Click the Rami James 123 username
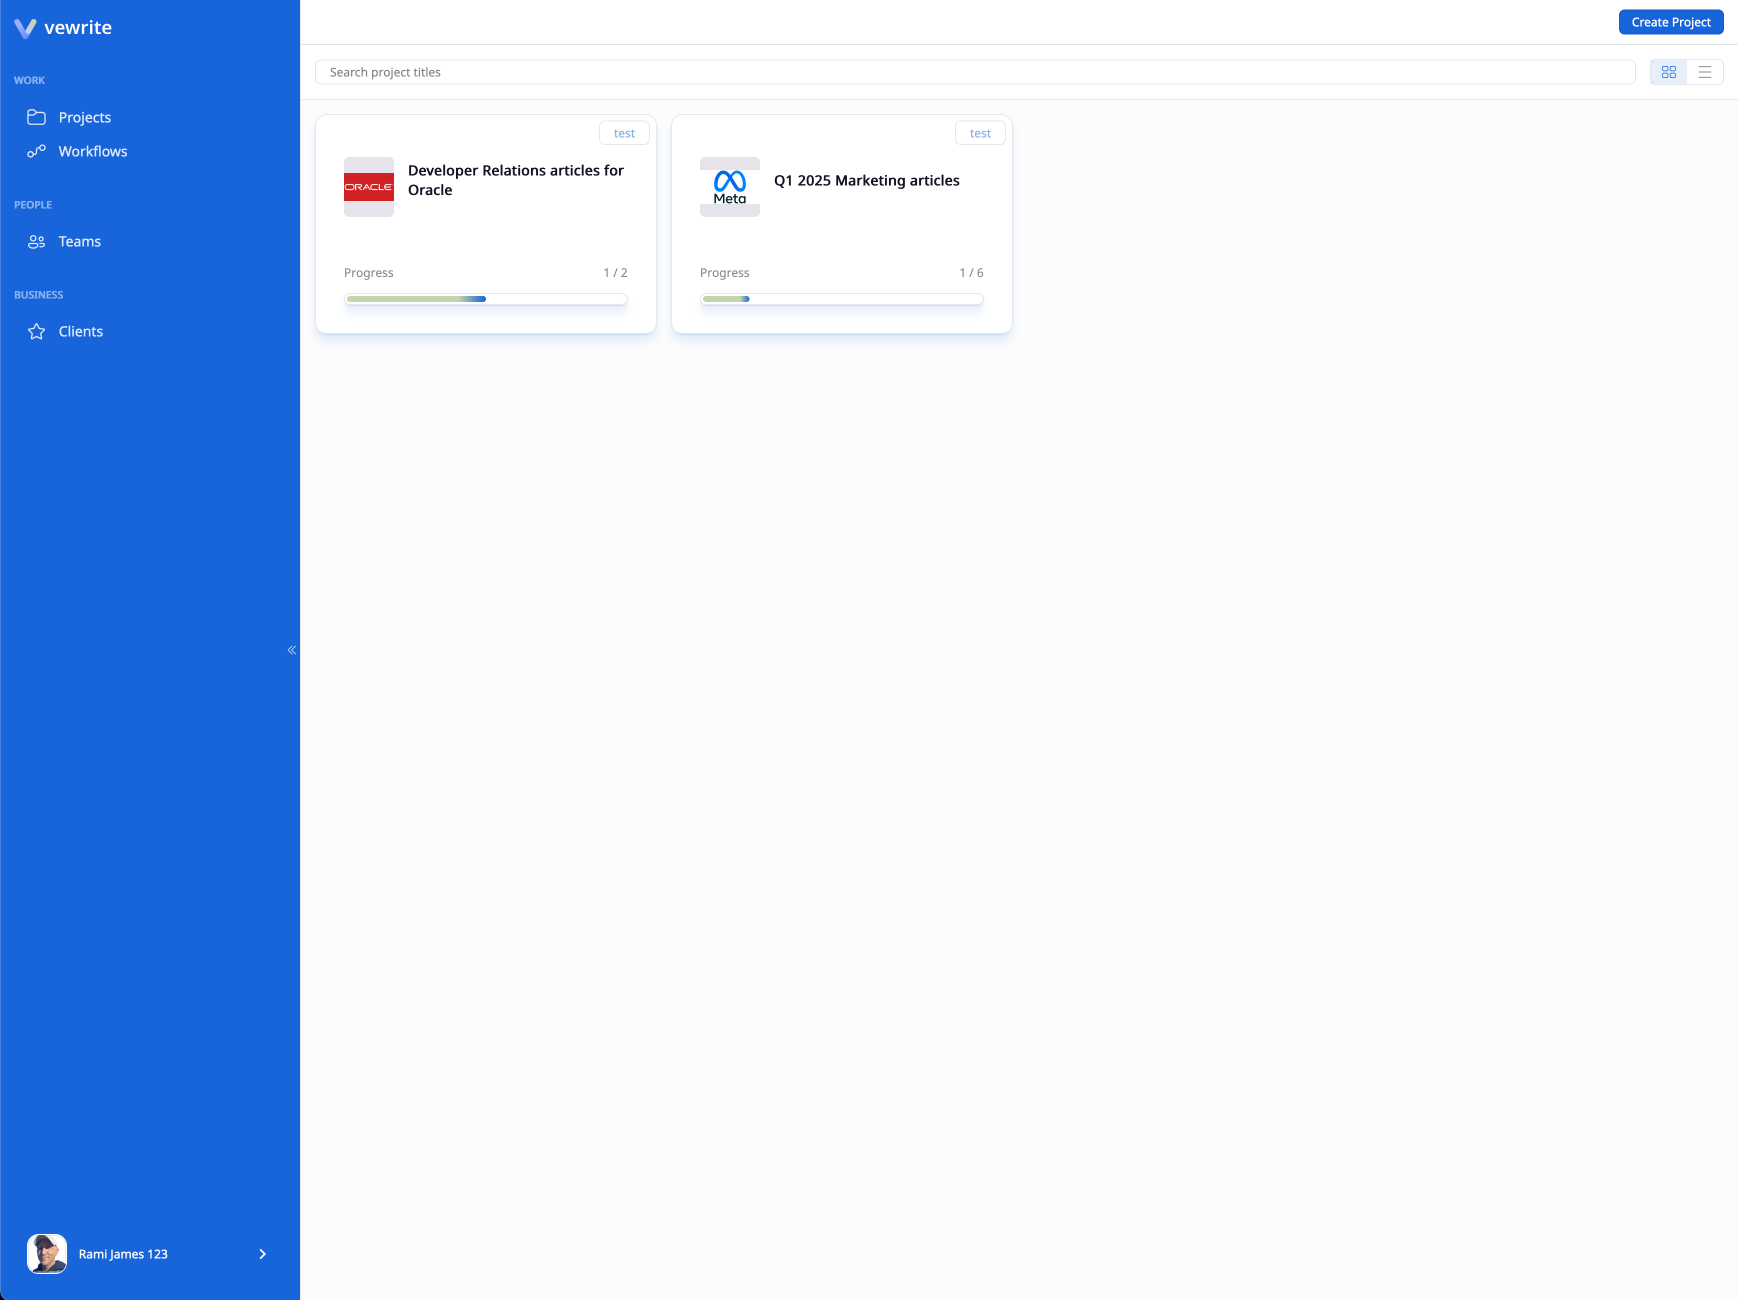Screen dimensions: 1738x1300 point(123,1254)
